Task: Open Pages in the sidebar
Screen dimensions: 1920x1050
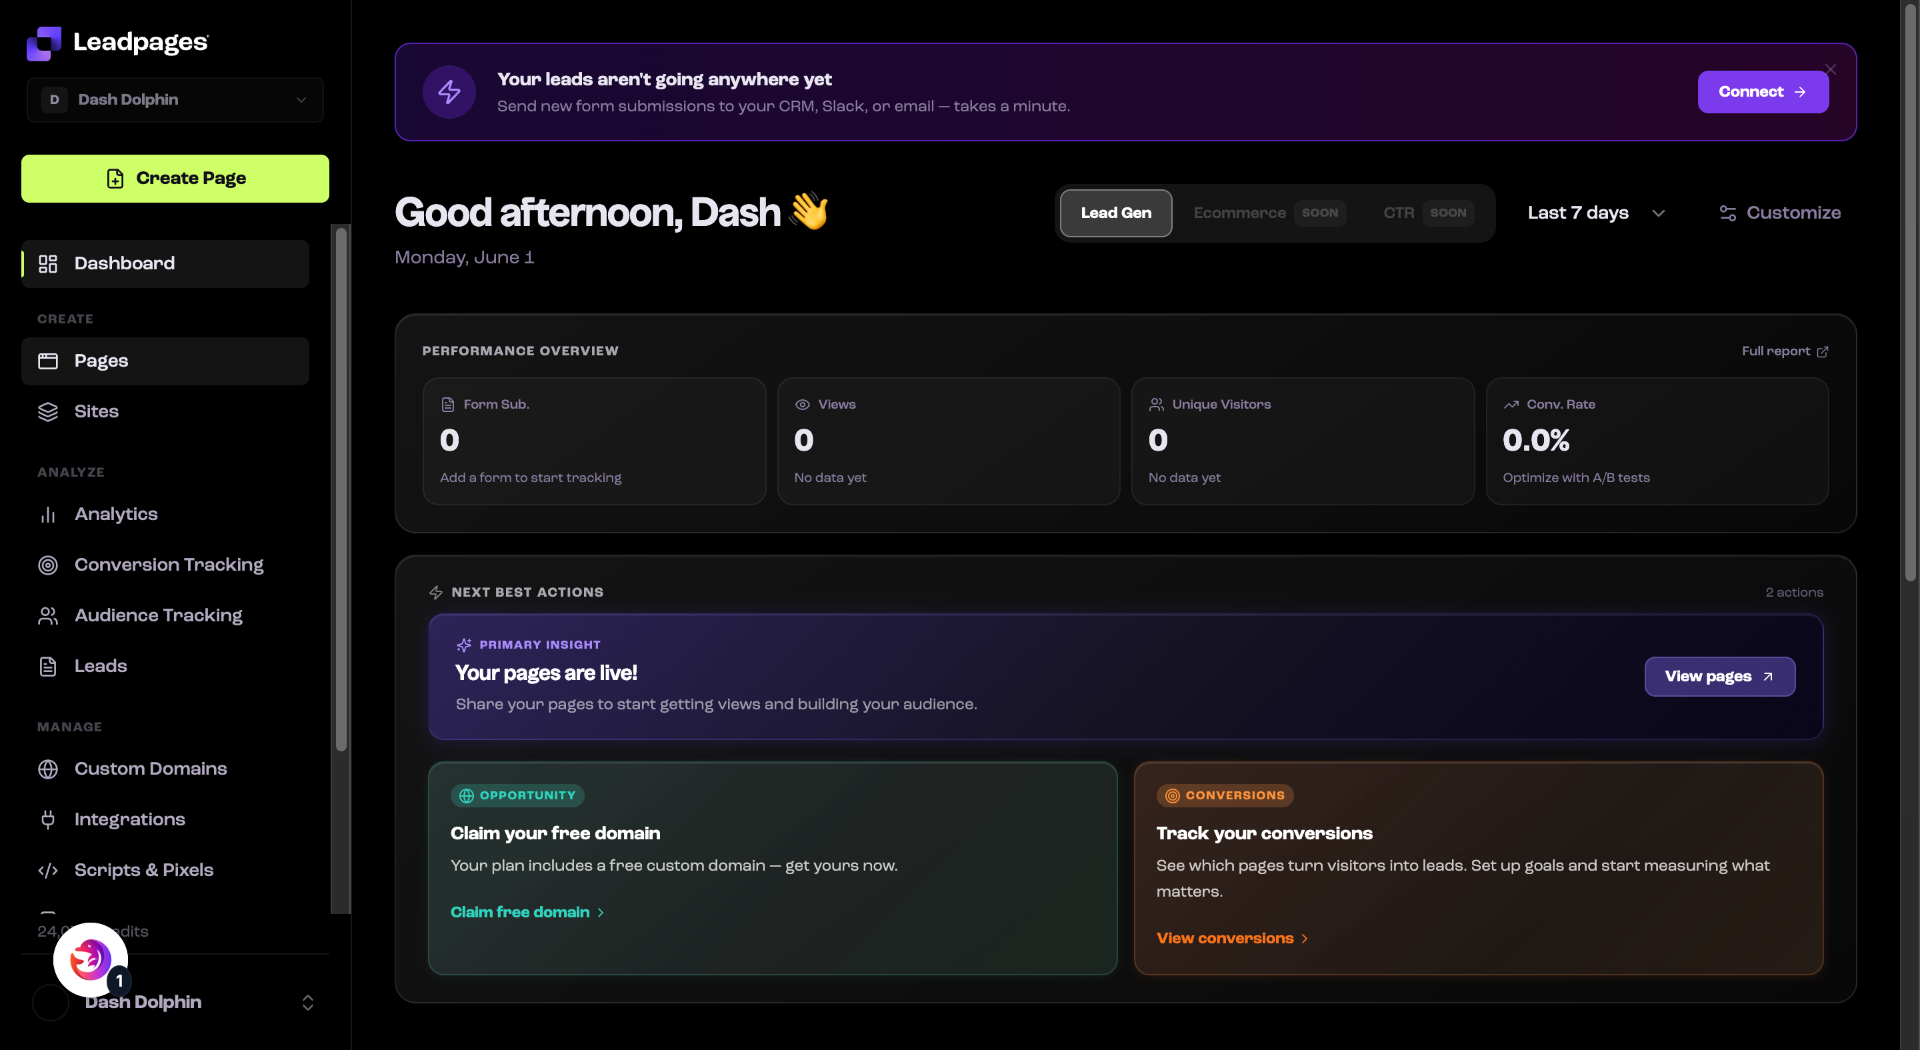Action: (165, 361)
